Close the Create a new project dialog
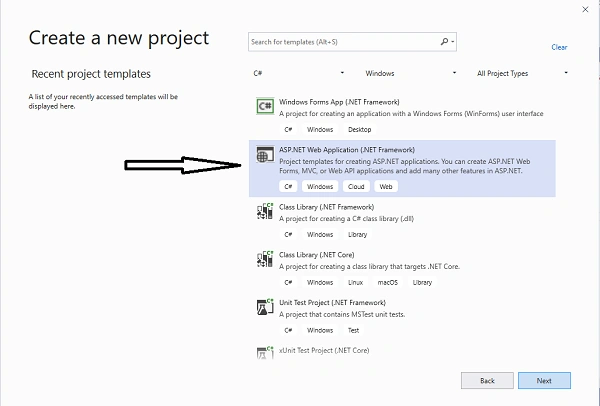600x406 pixels. (585, 10)
